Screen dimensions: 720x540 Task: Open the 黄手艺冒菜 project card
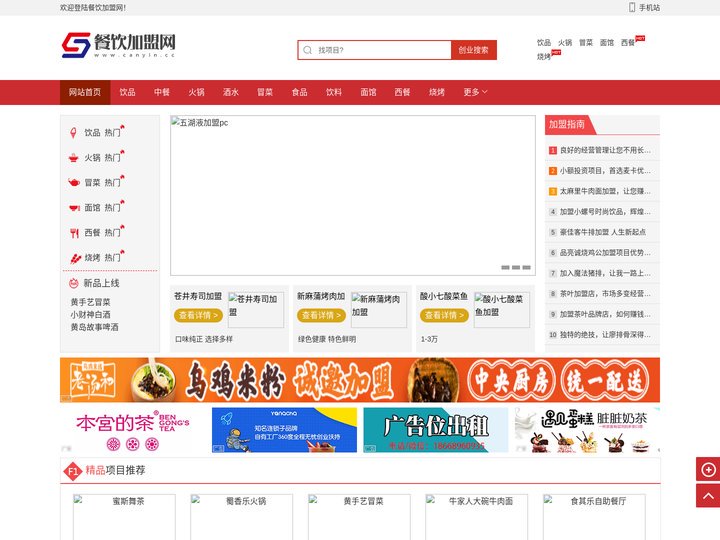tap(359, 517)
